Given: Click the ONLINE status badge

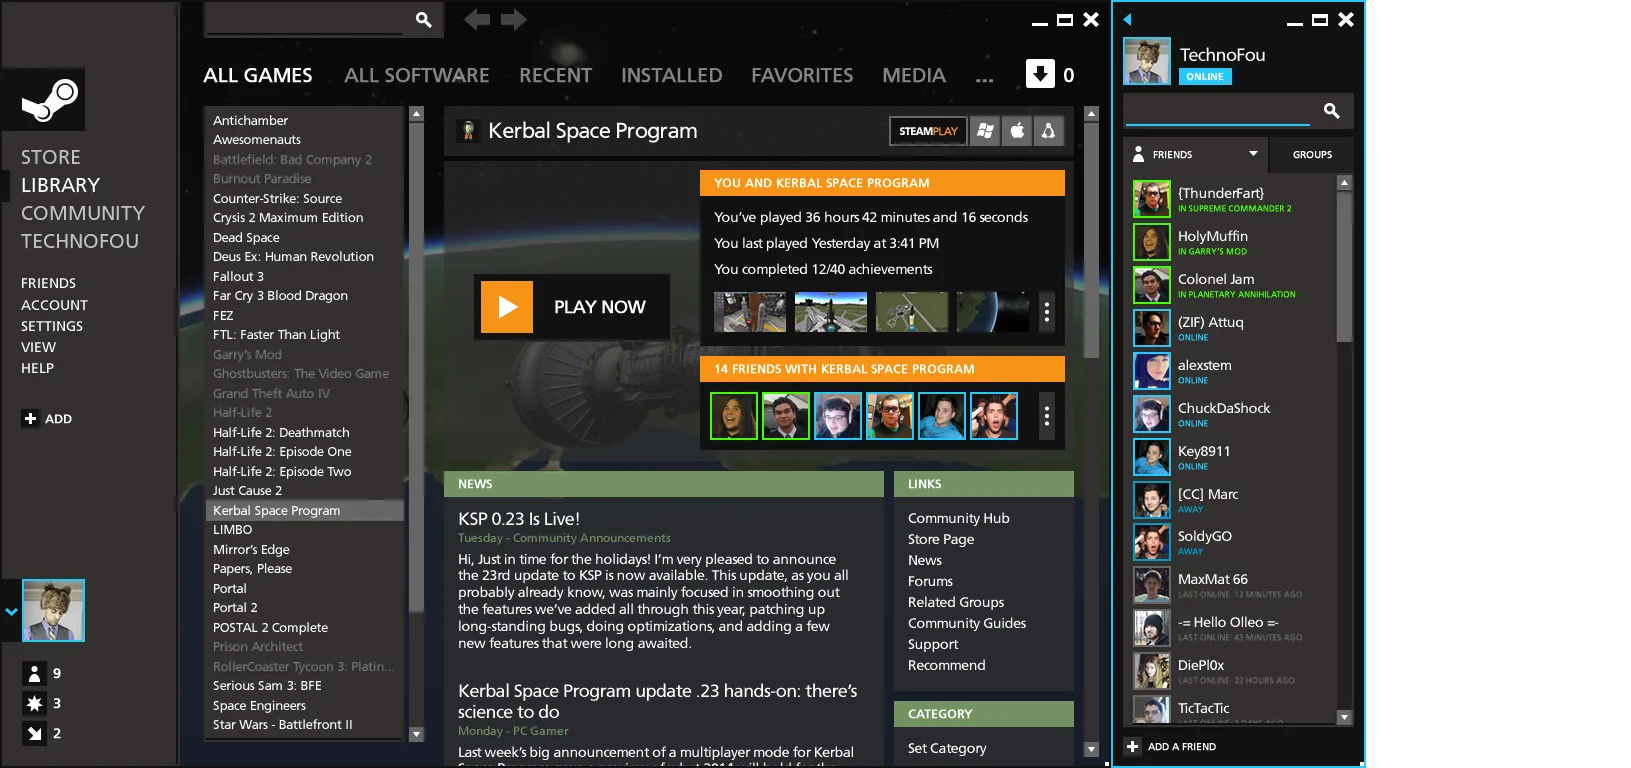Looking at the screenshot, I should [1205, 77].
